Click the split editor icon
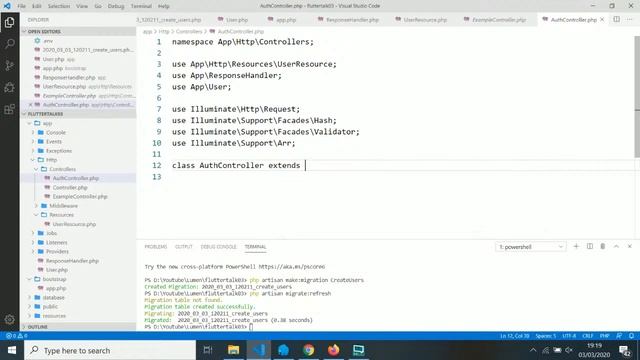The width and height of the screenshot is (640, 360). pyautogui.click(x=616, y=19)
